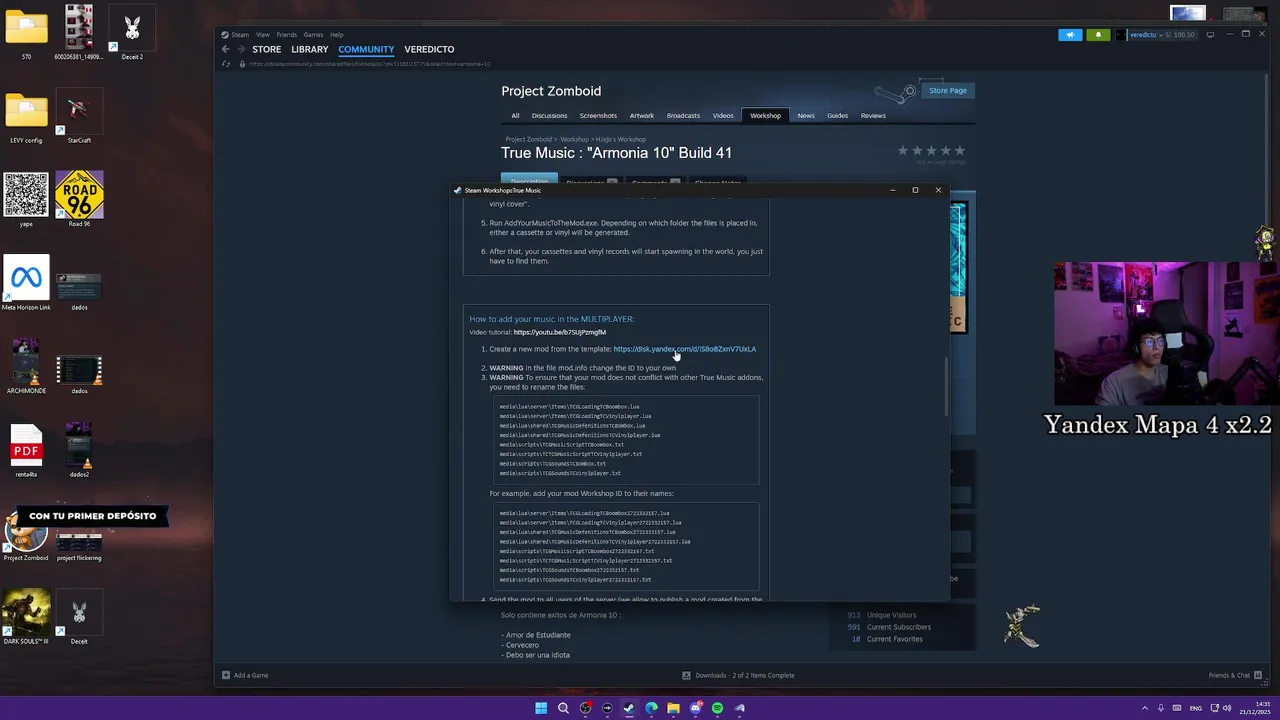The width and height of the screenshot is (1280, 720).
Task: Open Downloads status at bottom
Action: [738, 675]
